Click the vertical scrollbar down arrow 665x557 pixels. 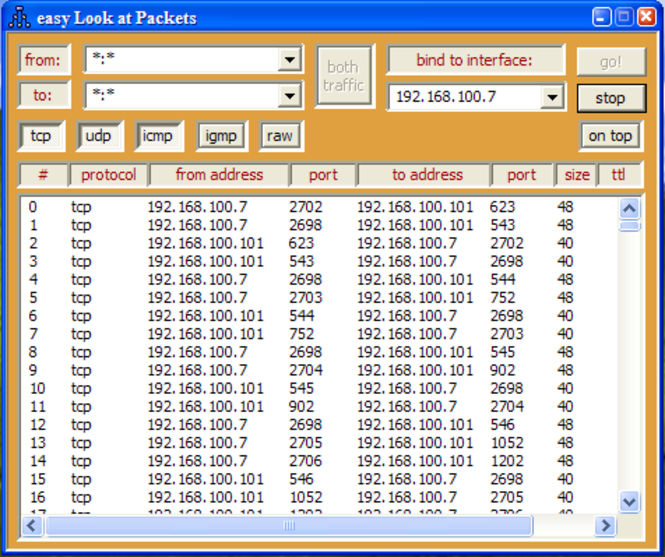629,502
